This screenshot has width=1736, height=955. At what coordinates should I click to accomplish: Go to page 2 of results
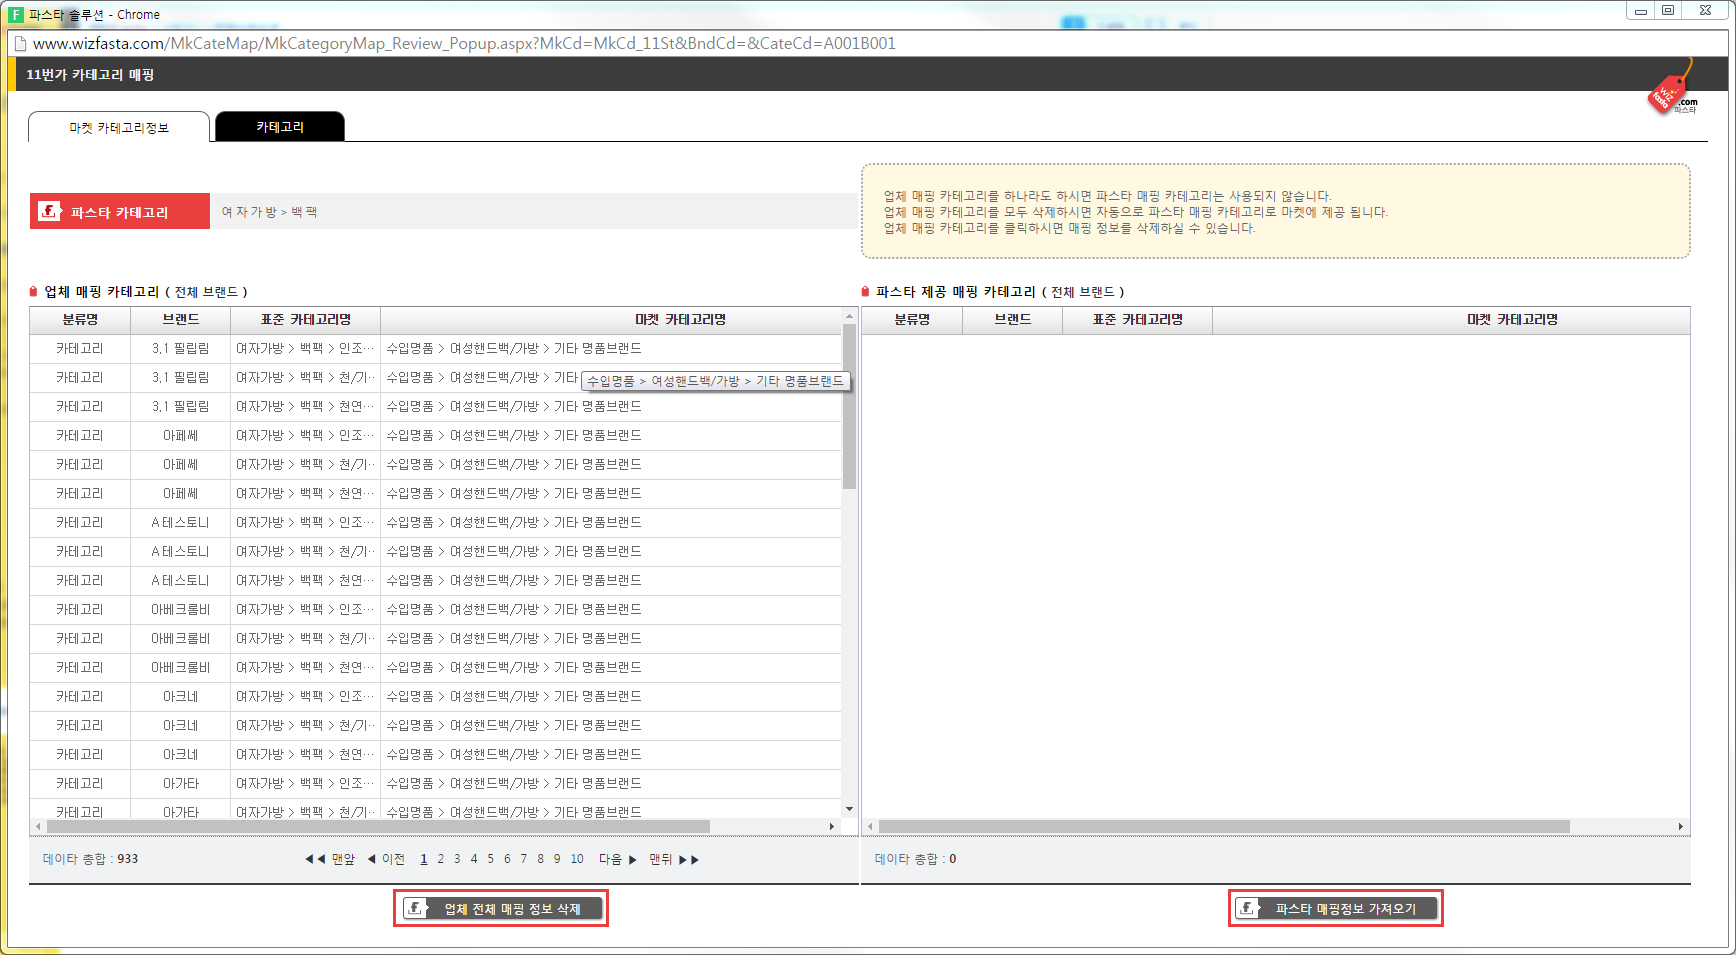pos(440,859)
